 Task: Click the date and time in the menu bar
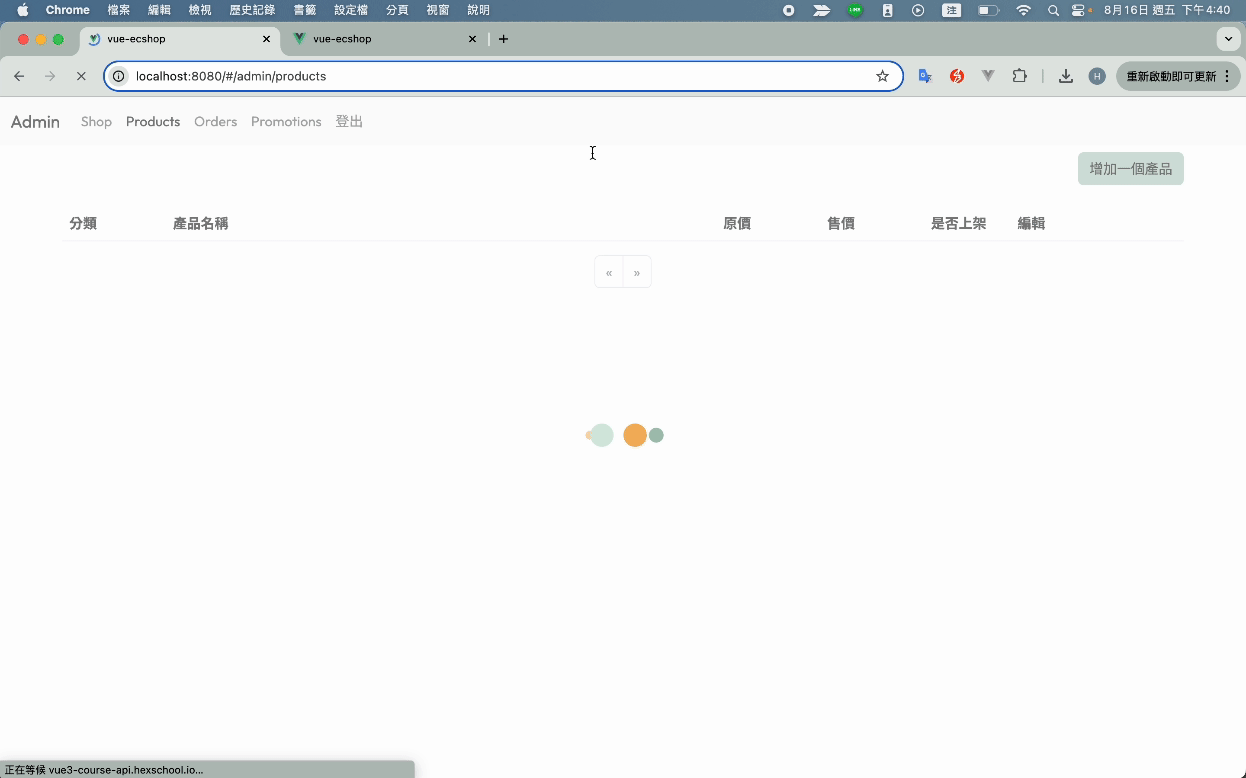pyautogui.click(x=1167, y=10)
